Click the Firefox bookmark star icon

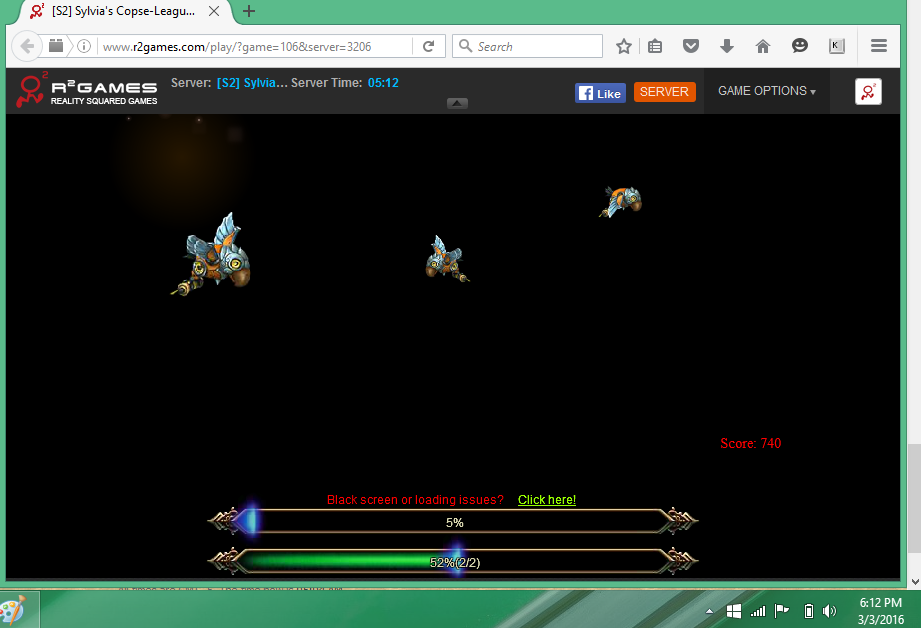click(624, 46)
